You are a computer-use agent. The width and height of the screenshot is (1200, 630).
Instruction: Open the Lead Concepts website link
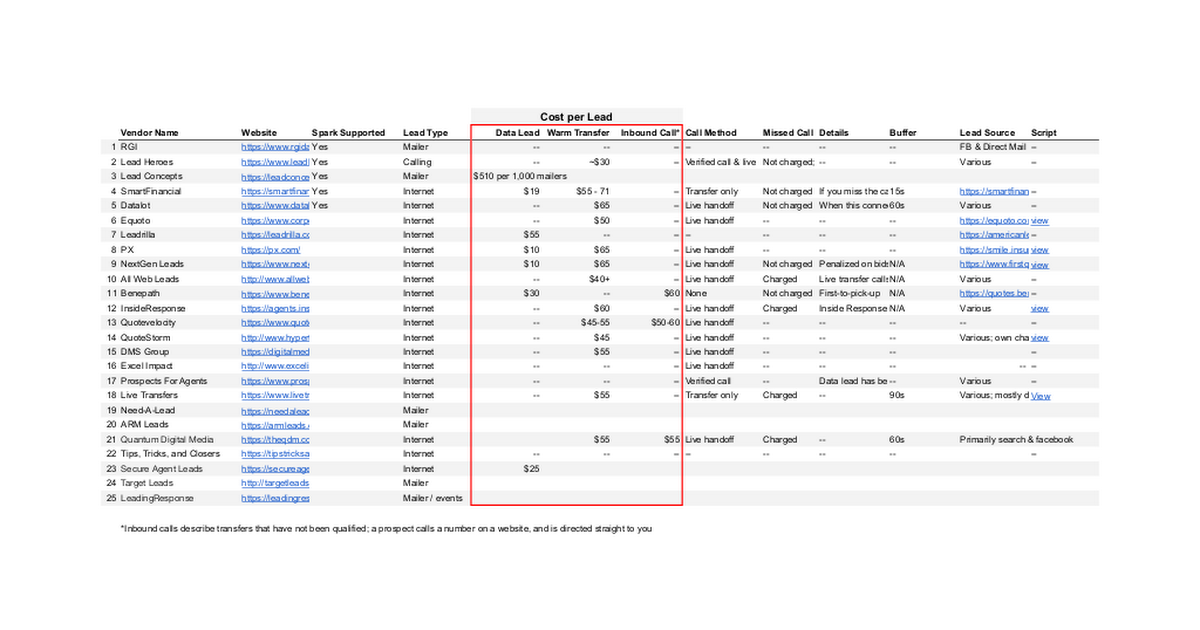(x=275, y=176)
